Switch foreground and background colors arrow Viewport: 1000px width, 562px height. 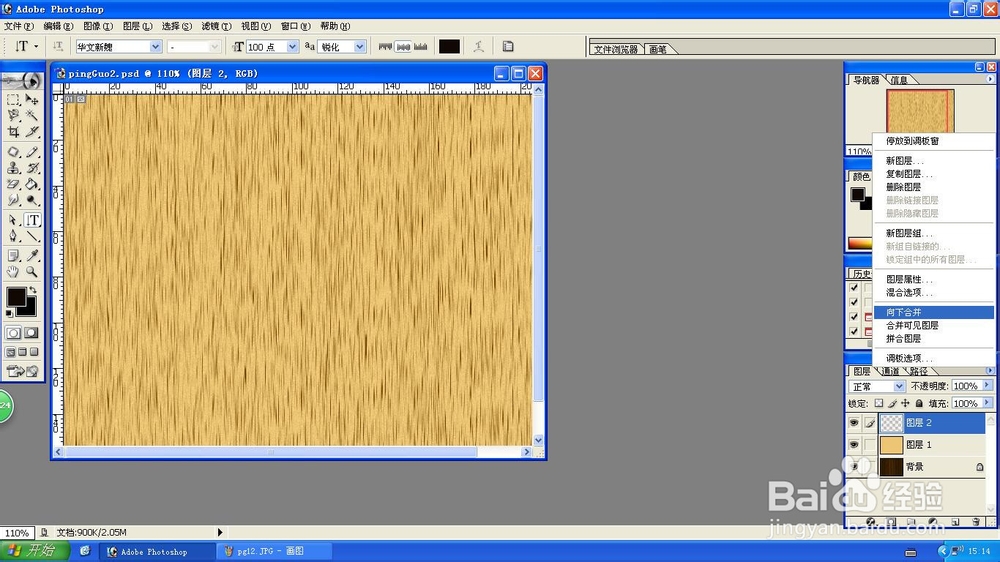tap(33, 290)
